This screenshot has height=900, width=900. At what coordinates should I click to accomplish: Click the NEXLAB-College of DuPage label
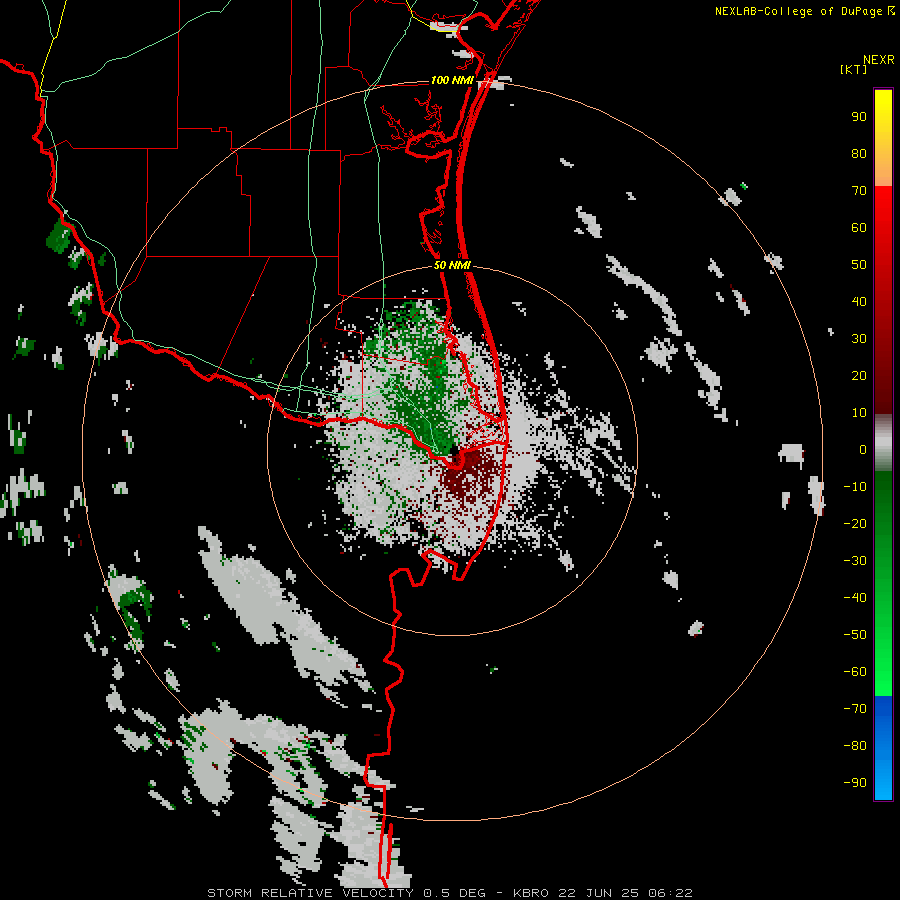(799, 11)
